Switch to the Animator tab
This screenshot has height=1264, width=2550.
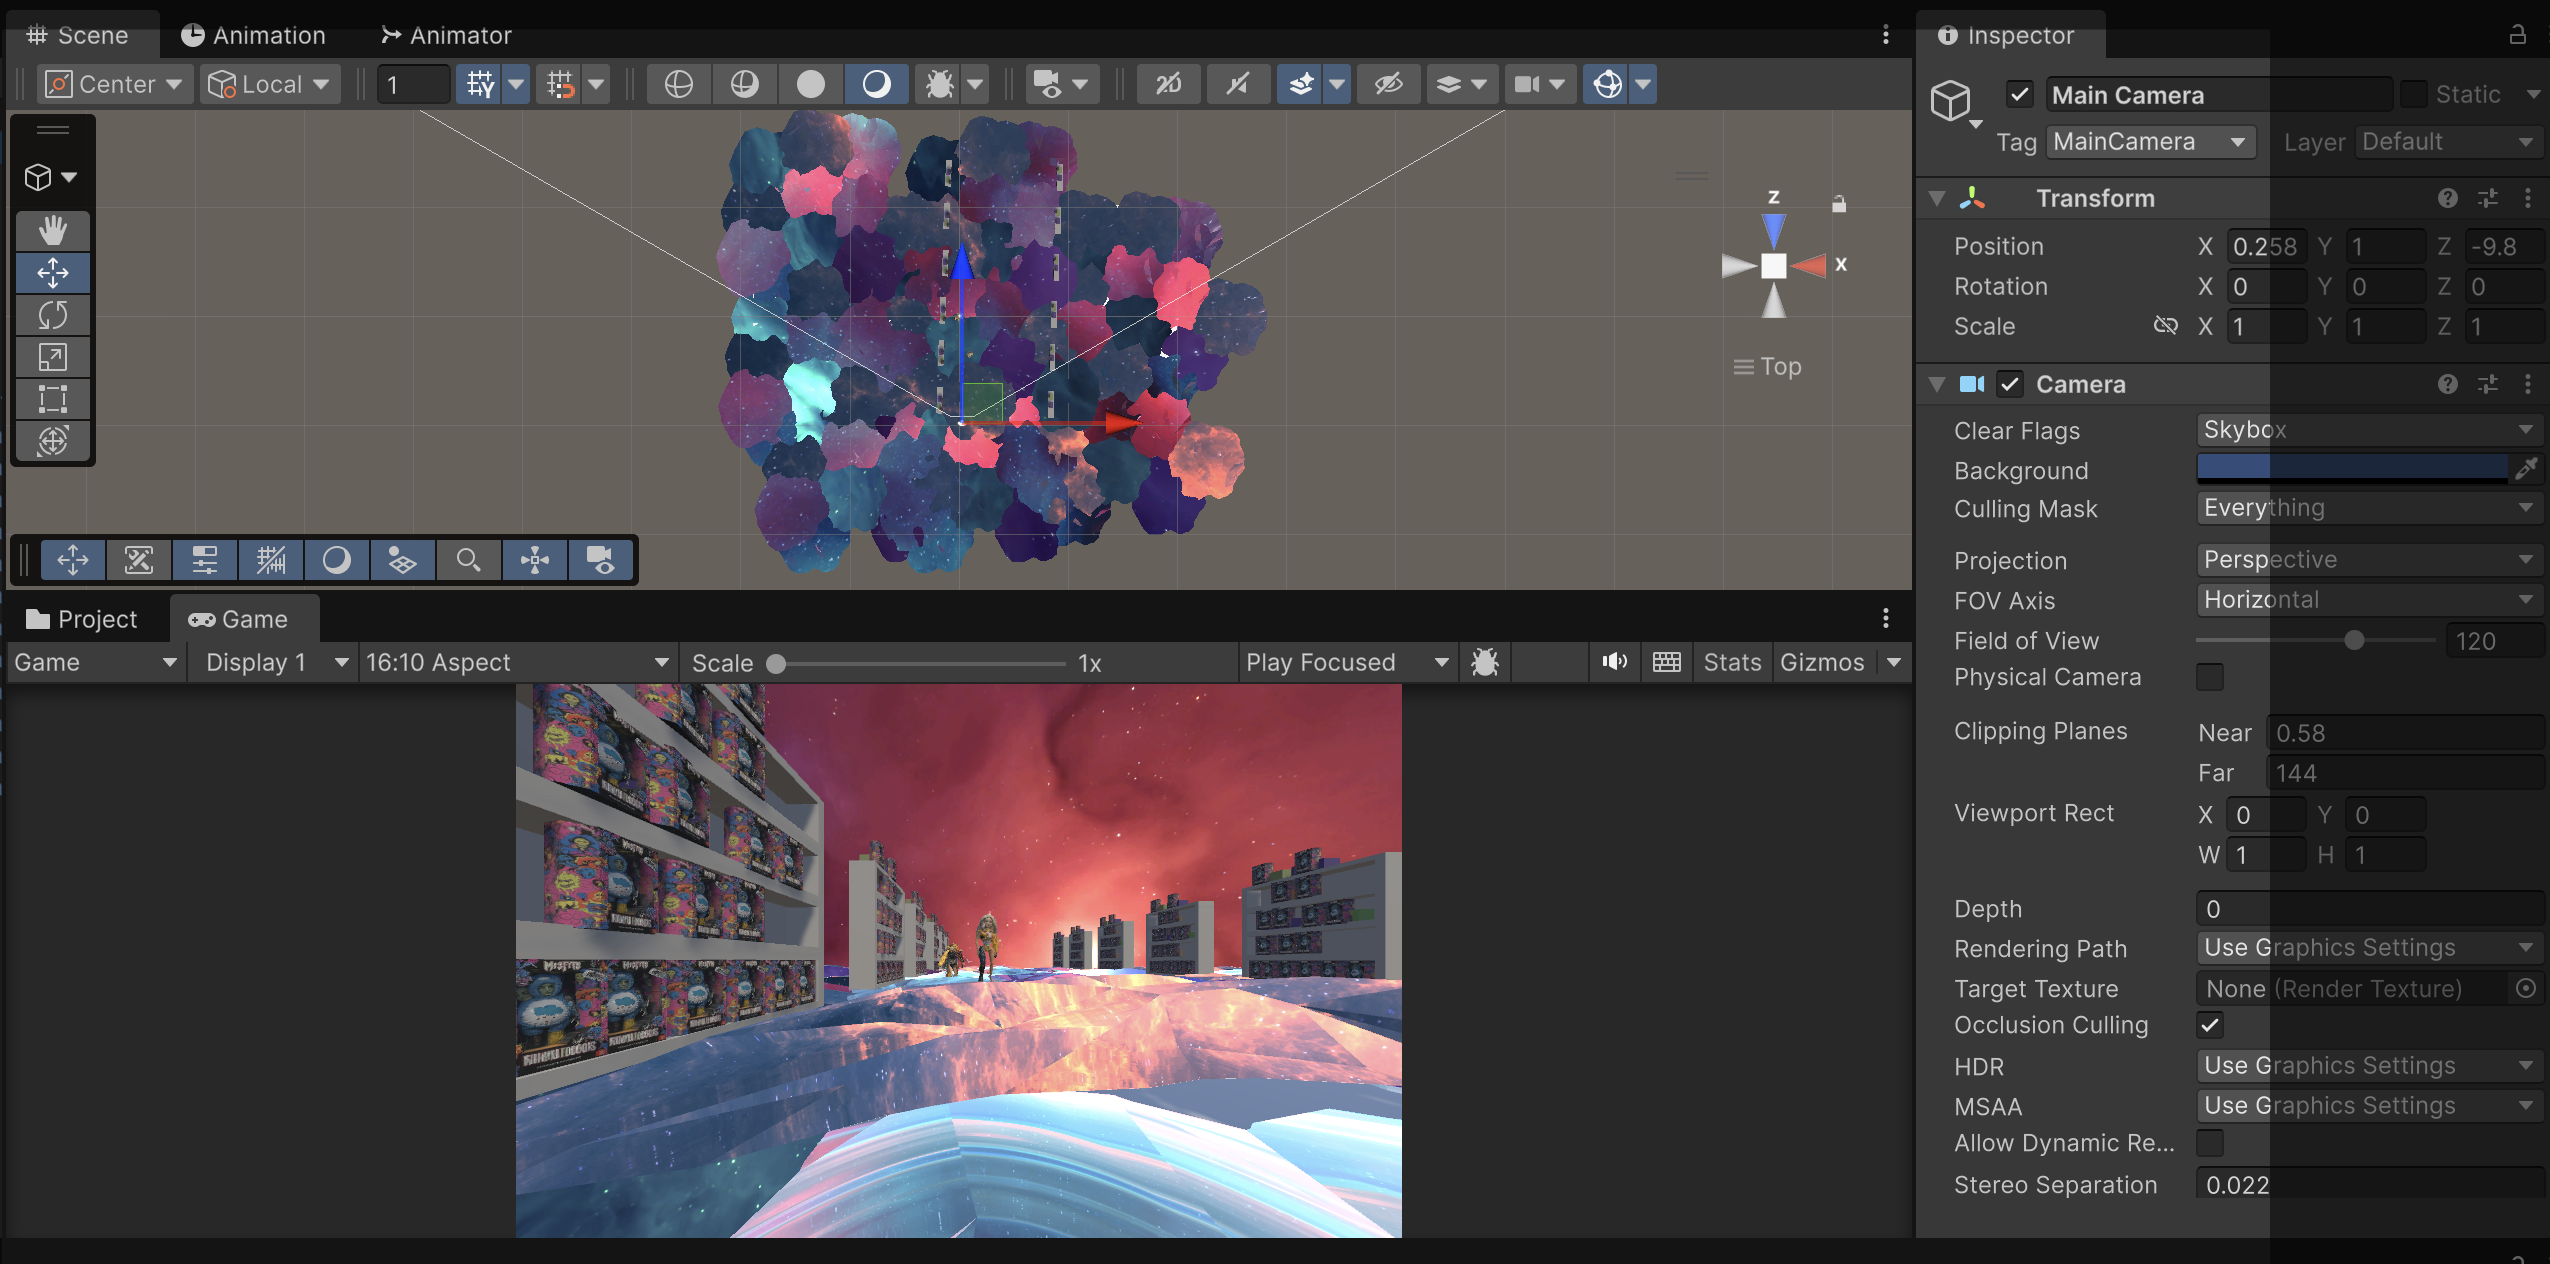pos(446,35)
